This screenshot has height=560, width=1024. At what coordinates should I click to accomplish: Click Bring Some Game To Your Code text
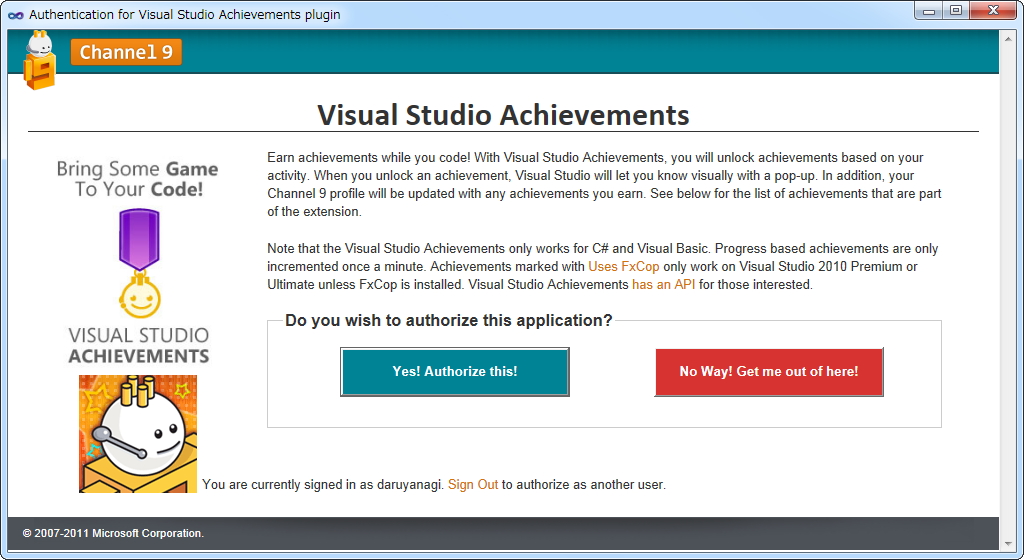138,179
